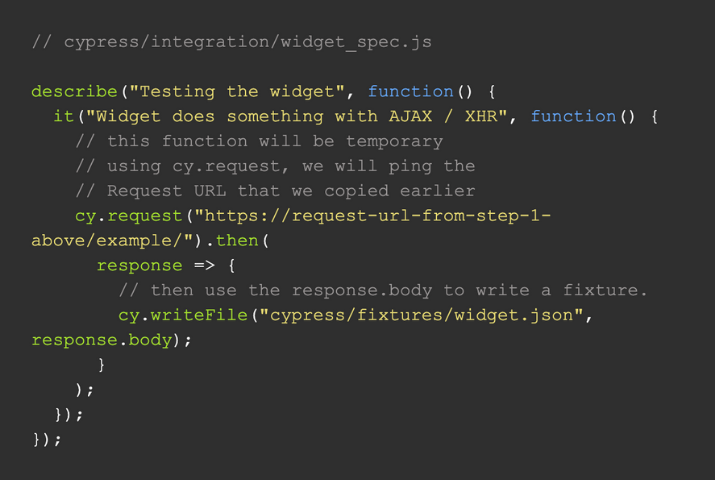Screen dimensions: 715x480
Task: Click the 'function' keyword on the describe line
Action: pos(411,91)
